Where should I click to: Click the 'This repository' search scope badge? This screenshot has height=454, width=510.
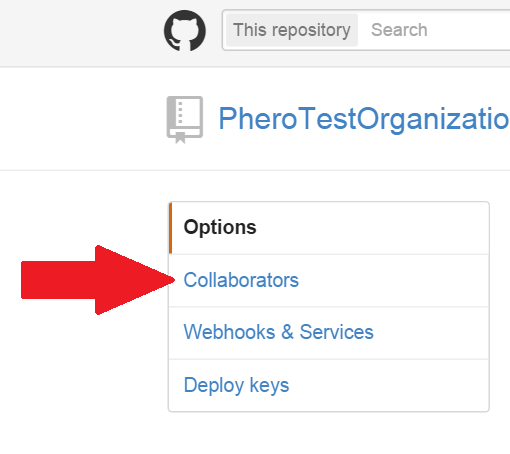[292, 30]
